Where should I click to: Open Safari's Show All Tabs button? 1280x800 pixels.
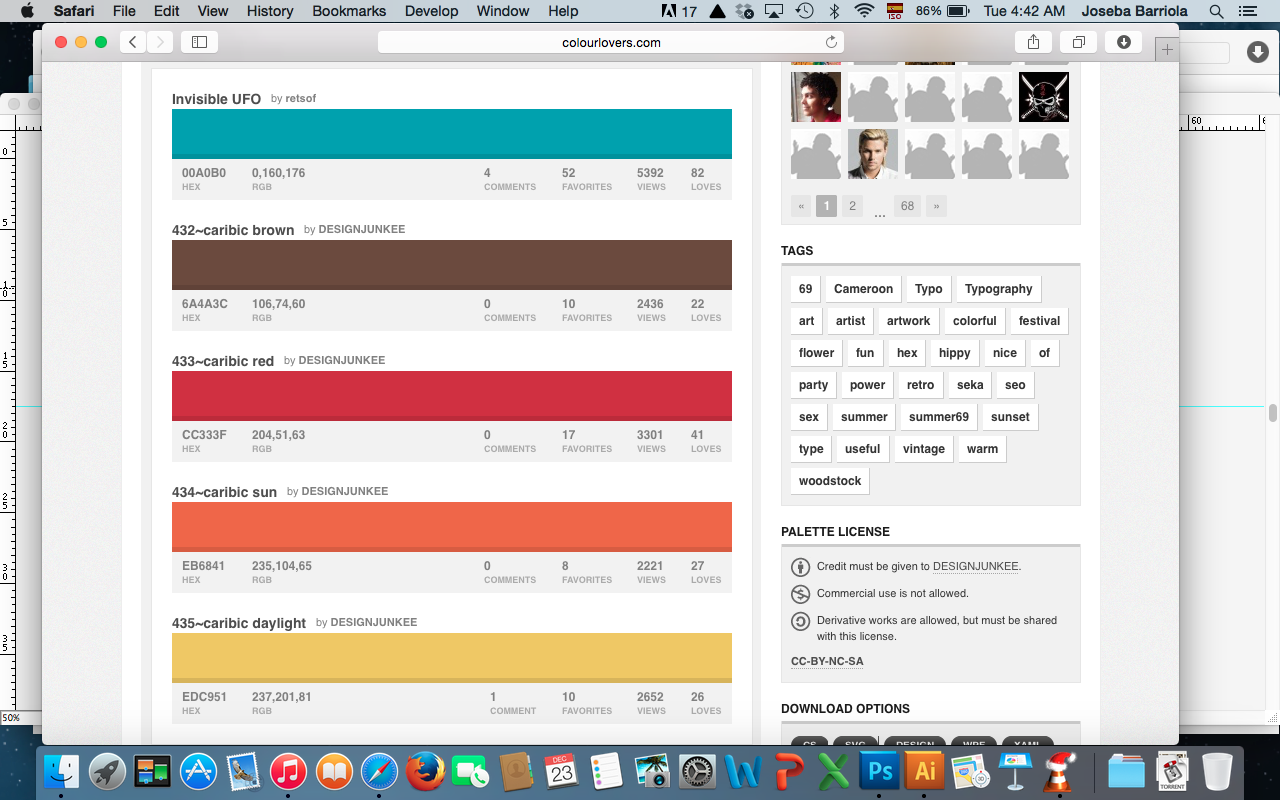[1078, 42]
